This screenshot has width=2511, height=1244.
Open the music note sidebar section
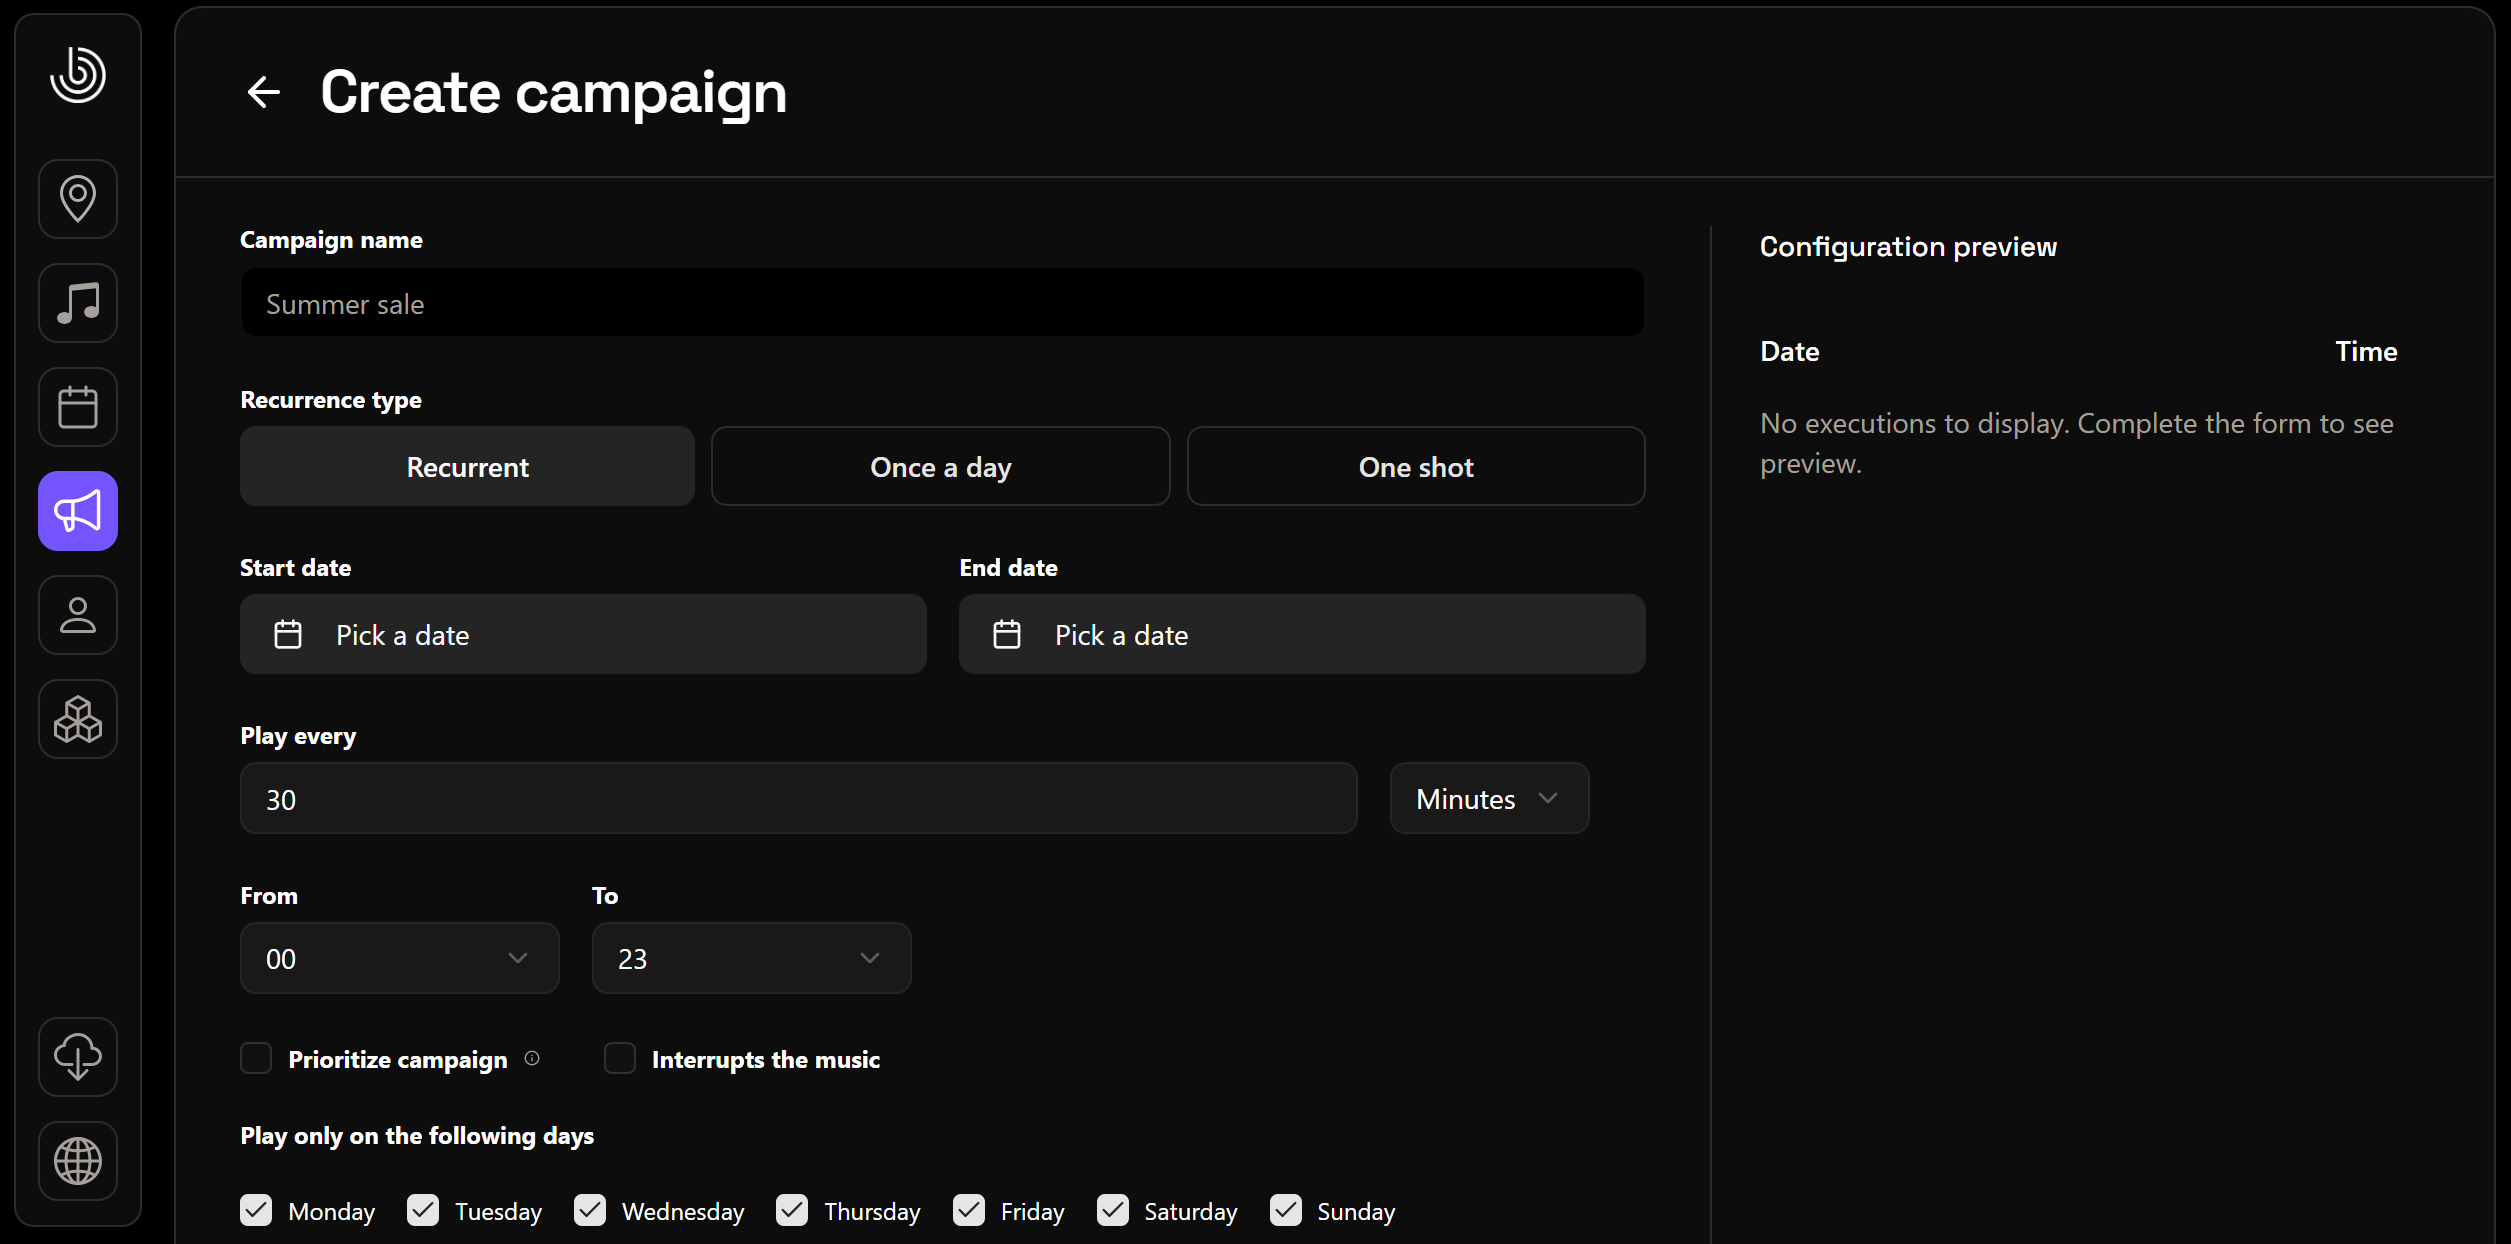click(x=78, y=303)
